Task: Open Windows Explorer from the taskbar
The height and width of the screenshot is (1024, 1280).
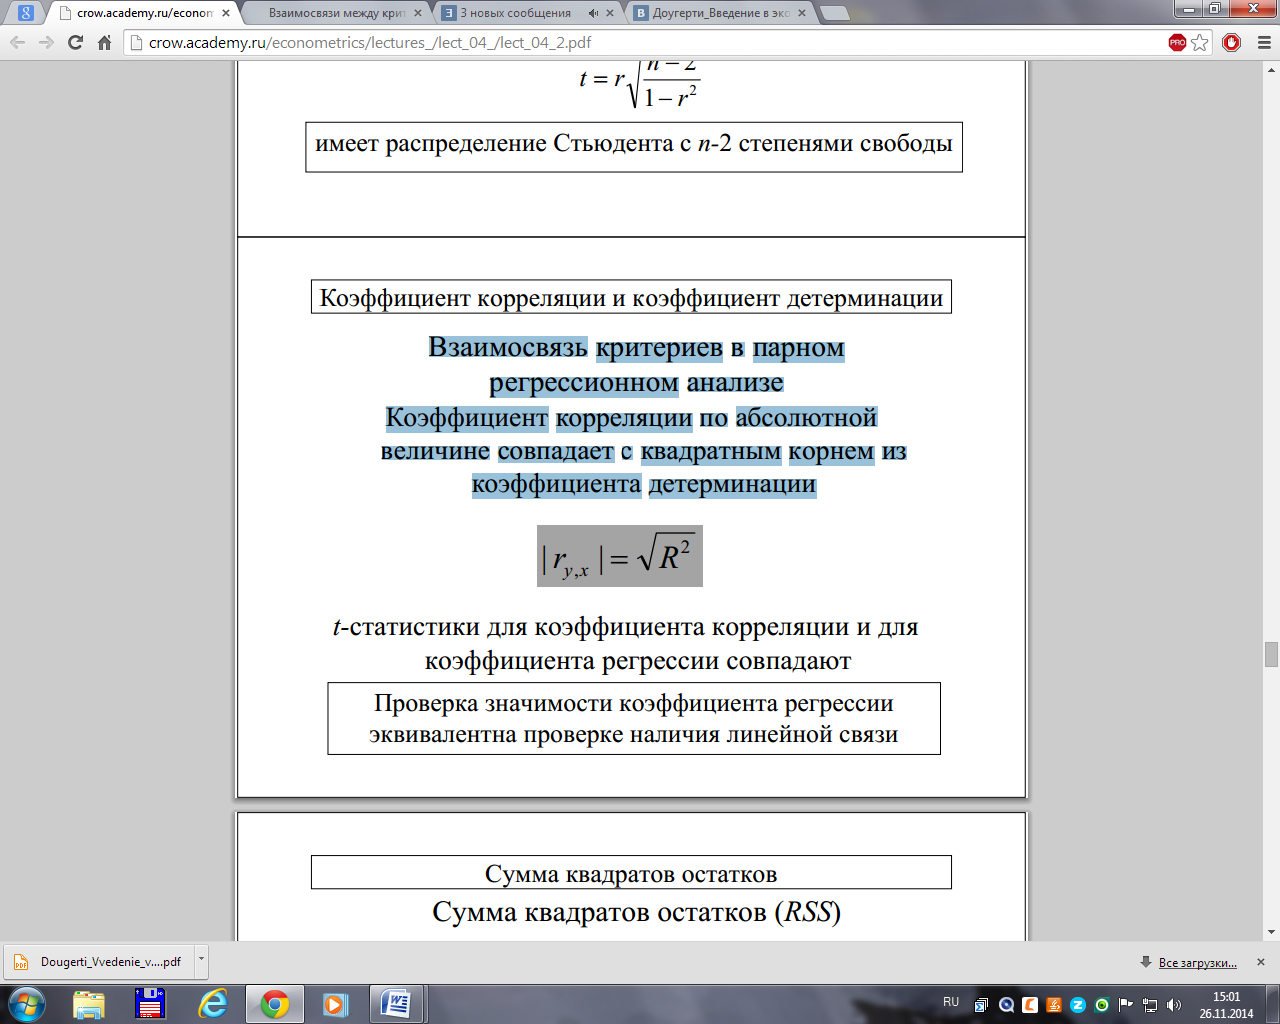Action: [89, 1004]
